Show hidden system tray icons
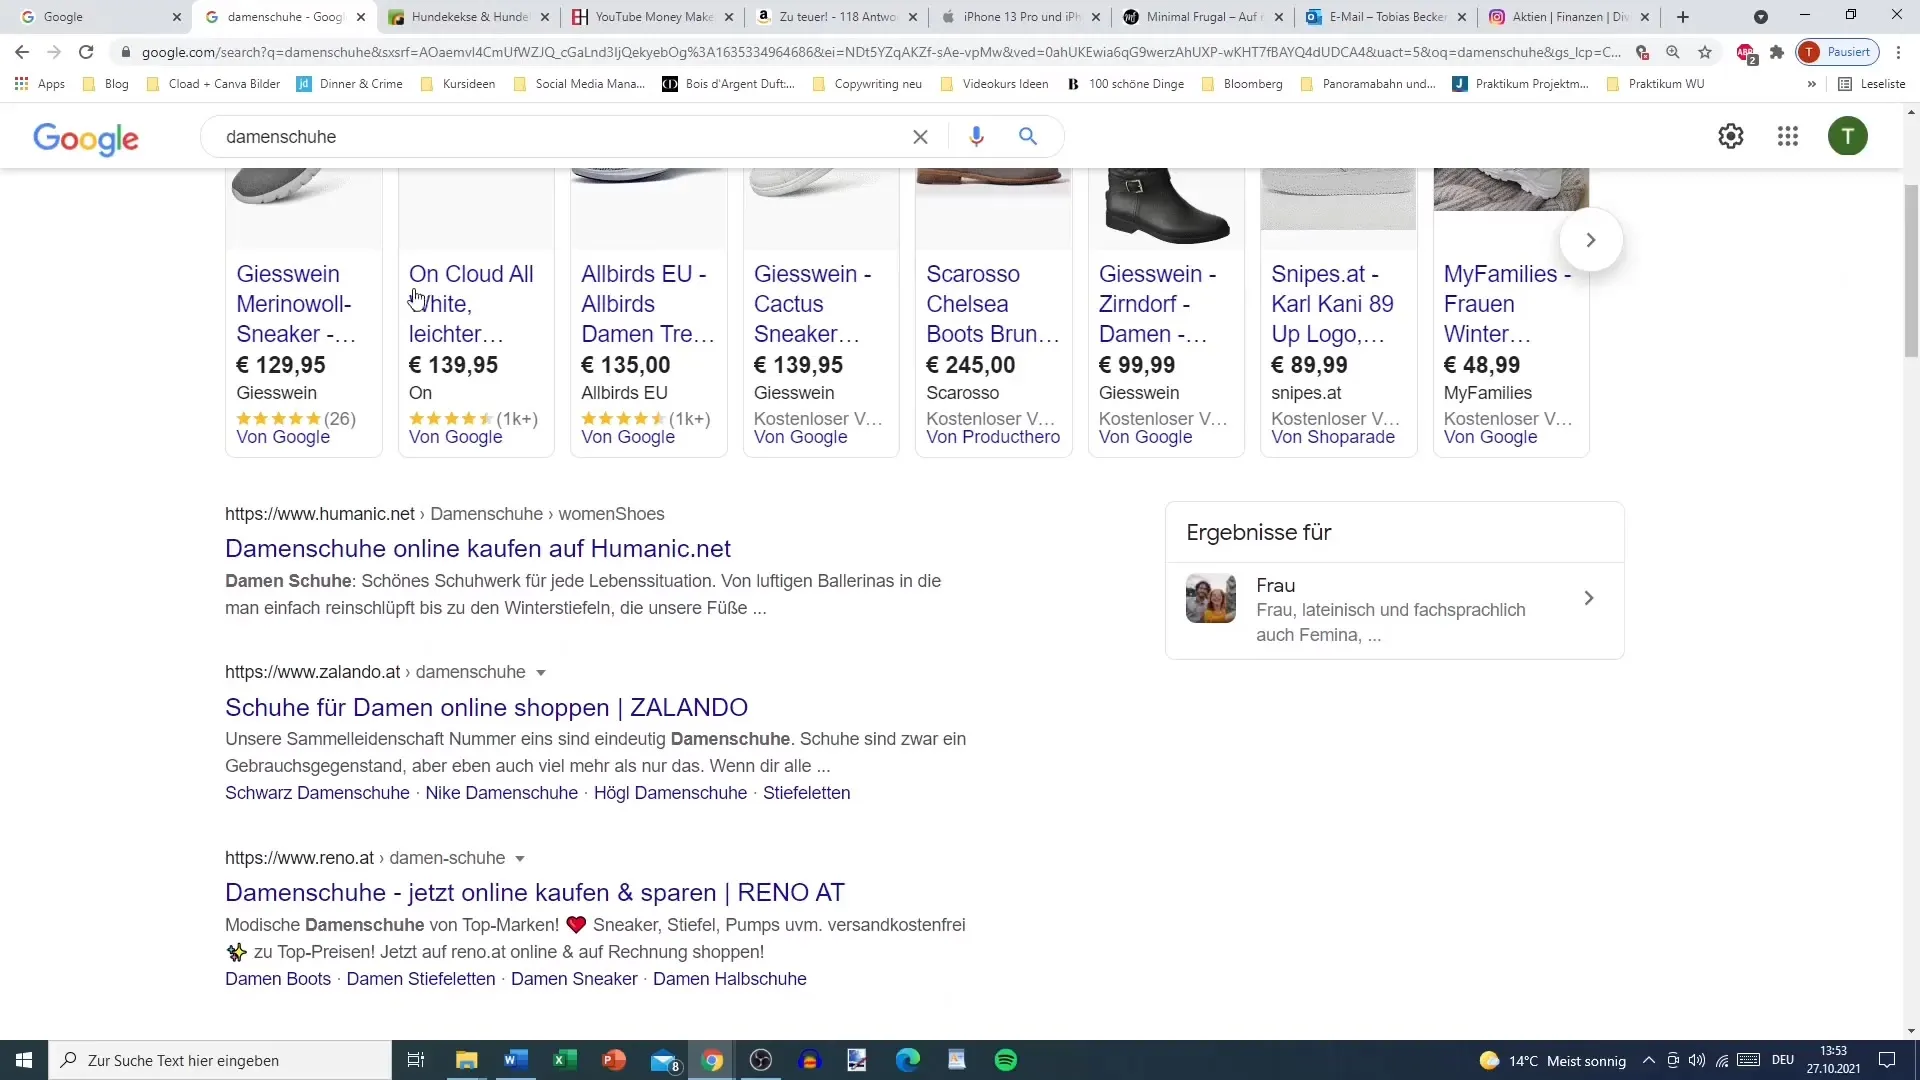This screenshot has height=1080, width=1920. (1648, 1060)
